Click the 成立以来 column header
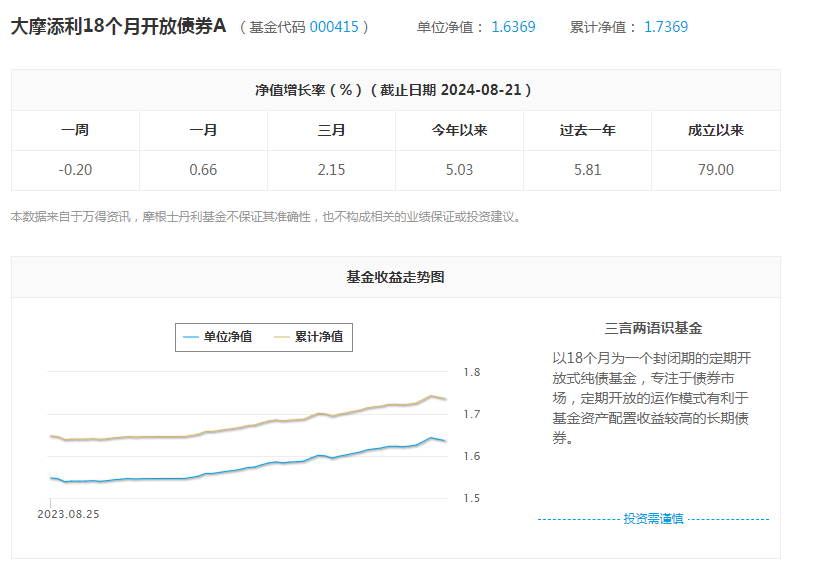The height and width of the screenshot is (563, 820). click(715, 130)
